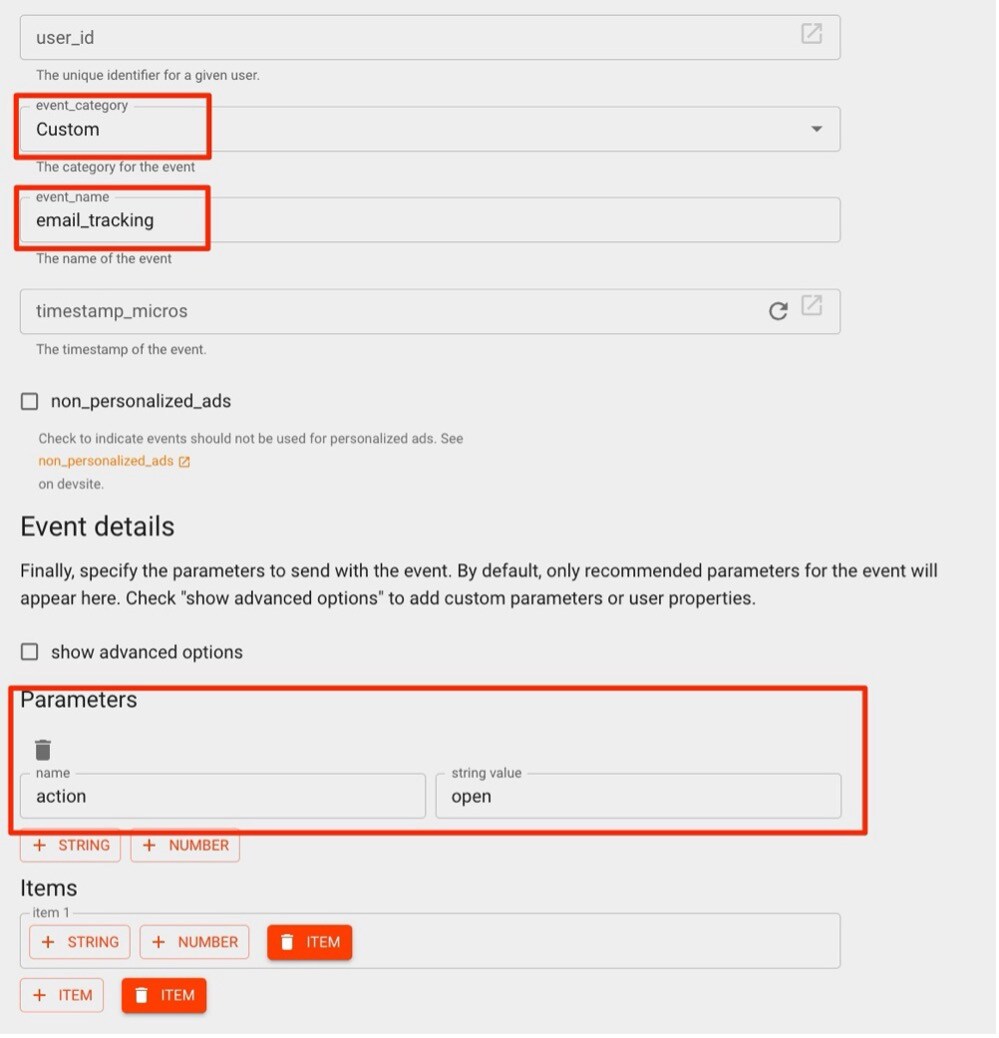999x1038 pixels.
Task: Click the bottom red delete ITEM button
Action: 164,995
